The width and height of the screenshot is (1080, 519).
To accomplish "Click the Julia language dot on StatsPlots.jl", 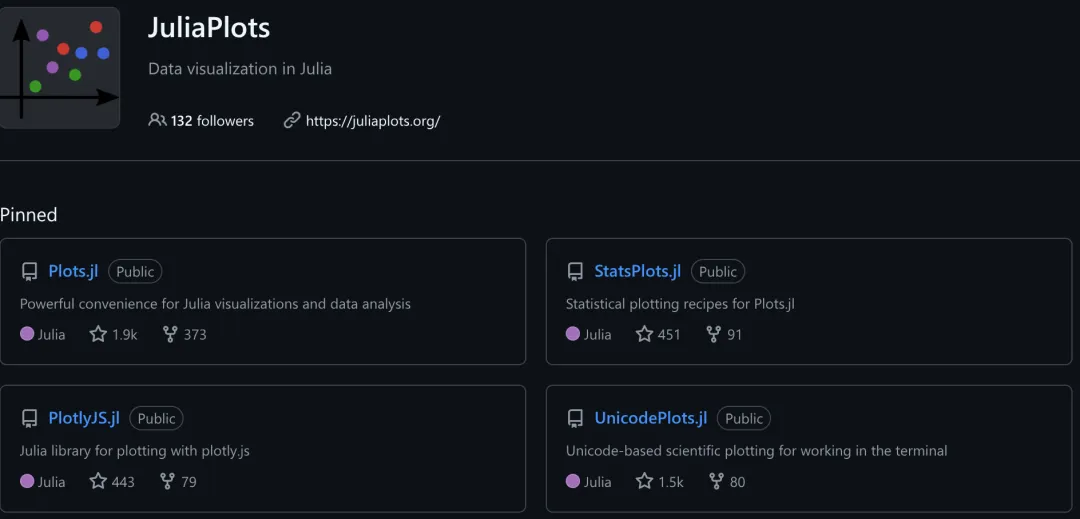I will [573, 334].
